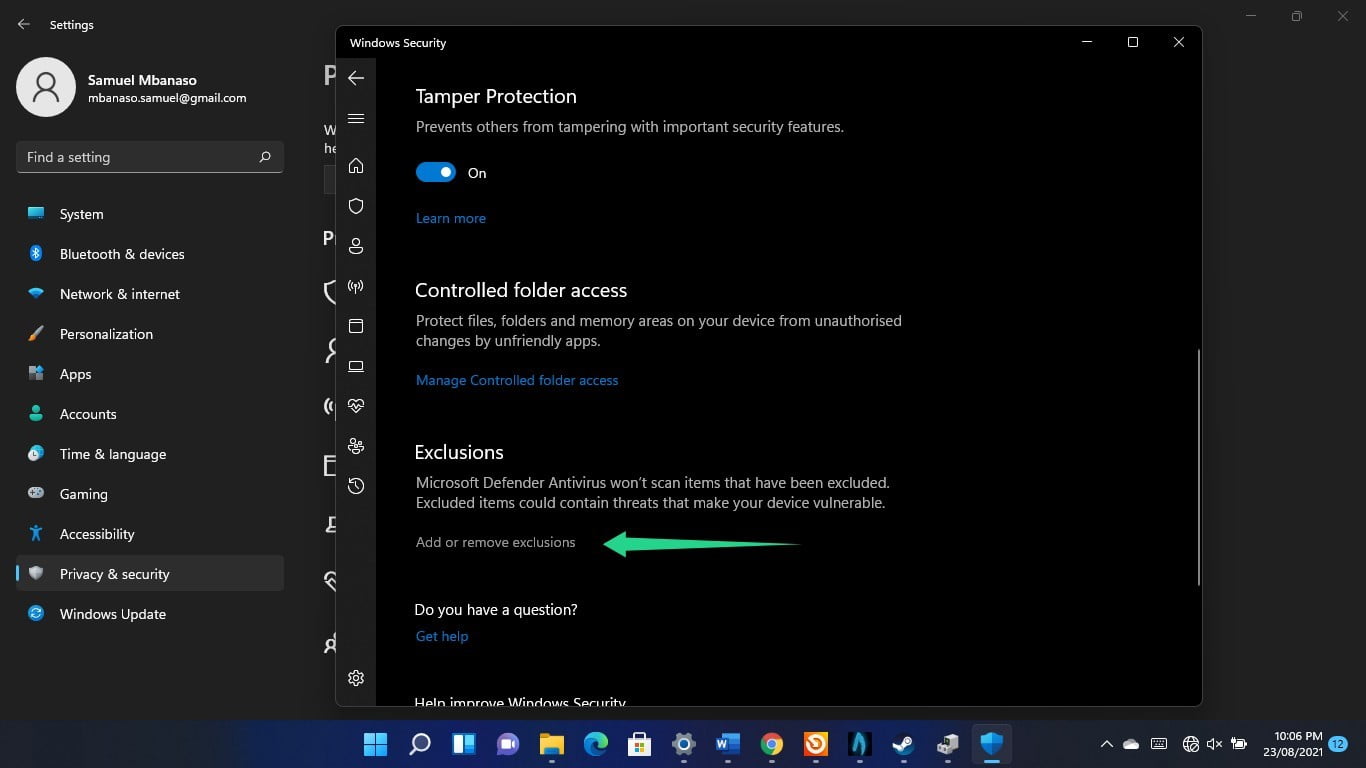Click the Windows Security settings gear
1366x768 pixels.
(x=355, y=678)
